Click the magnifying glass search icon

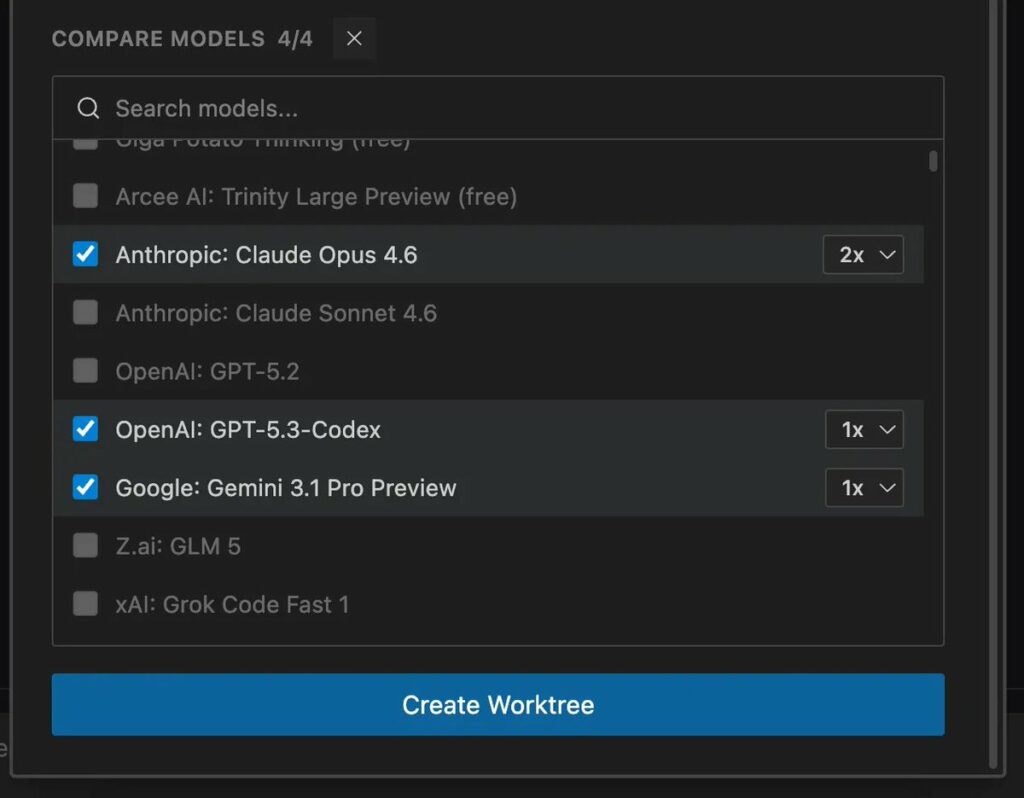pos(88,108)
